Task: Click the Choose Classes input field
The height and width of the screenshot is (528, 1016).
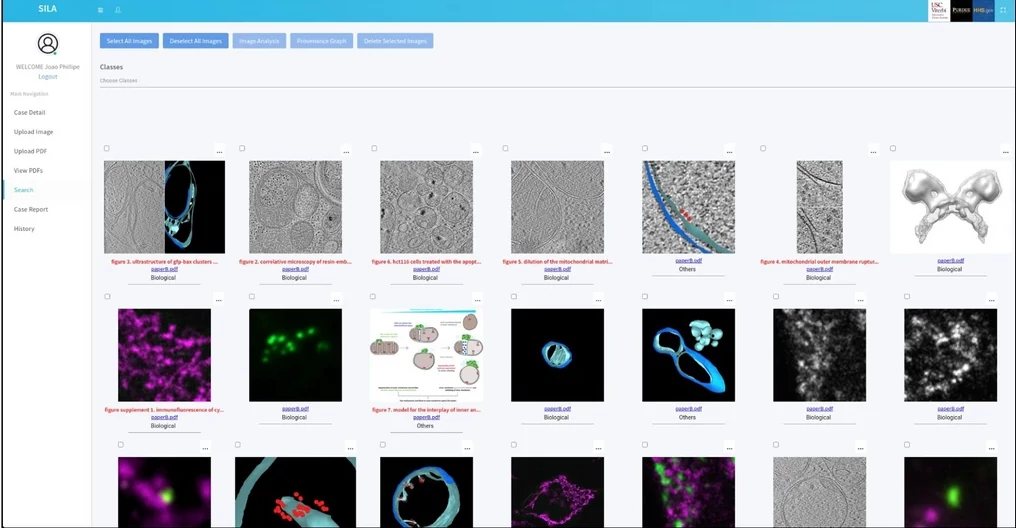Action: click(557, 81)
